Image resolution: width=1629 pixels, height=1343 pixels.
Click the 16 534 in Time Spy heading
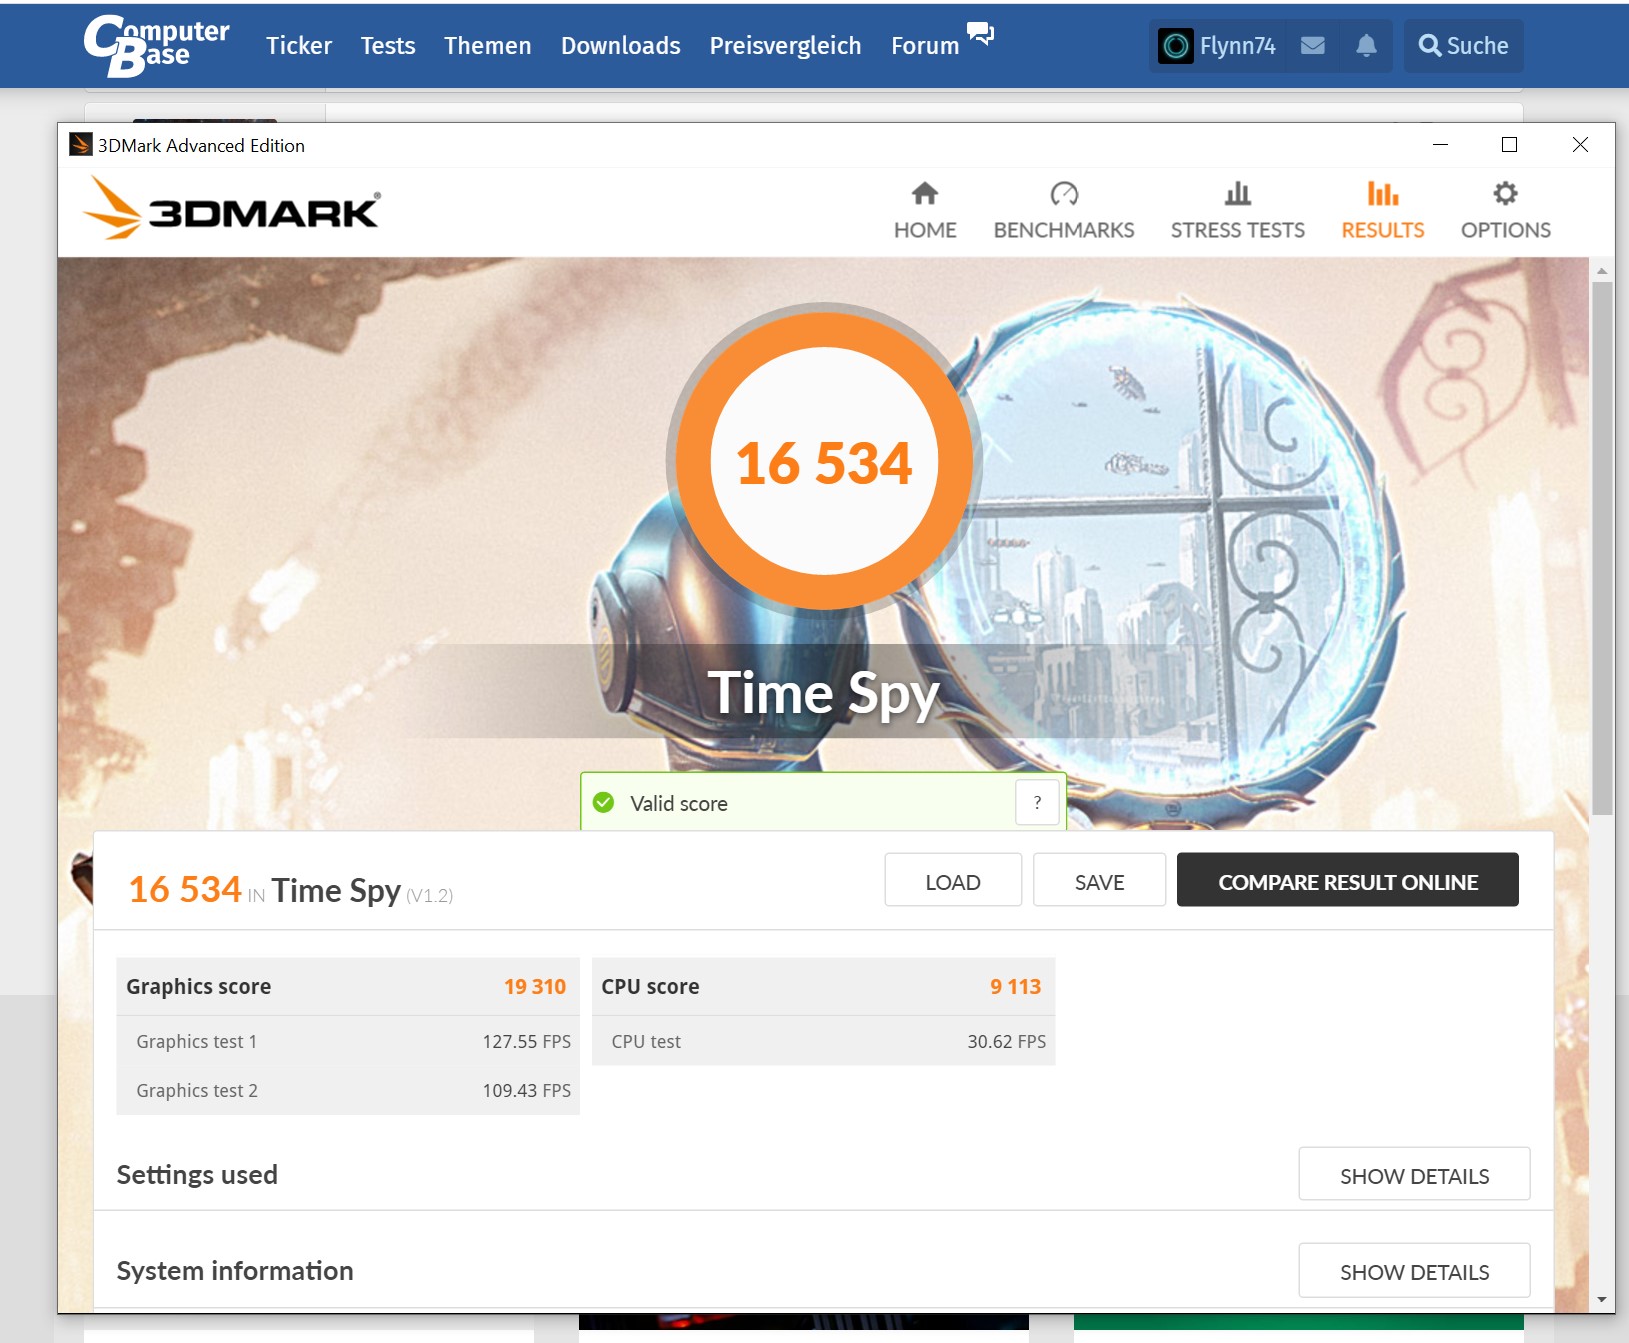(x=290, y=889)
